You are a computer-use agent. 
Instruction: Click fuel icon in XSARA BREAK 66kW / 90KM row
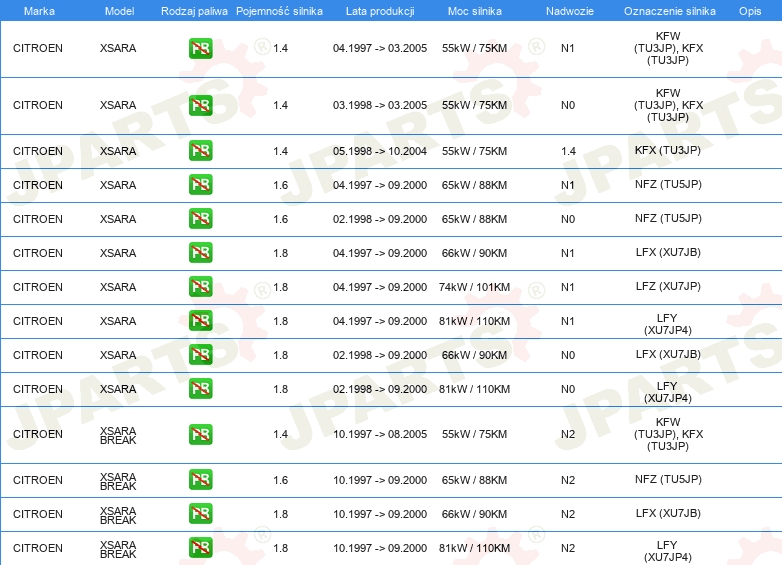pos(200,513)
